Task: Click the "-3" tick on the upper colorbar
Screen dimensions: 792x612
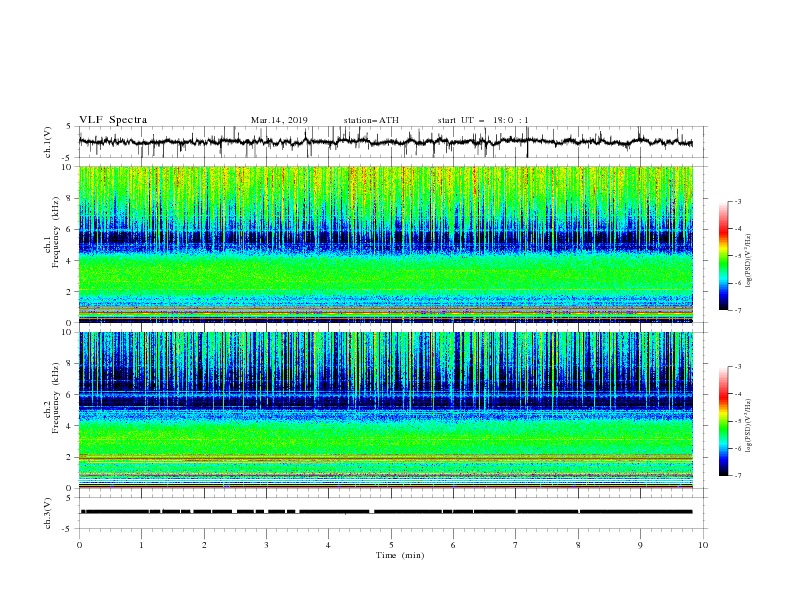Action: (x=738, y=201)
